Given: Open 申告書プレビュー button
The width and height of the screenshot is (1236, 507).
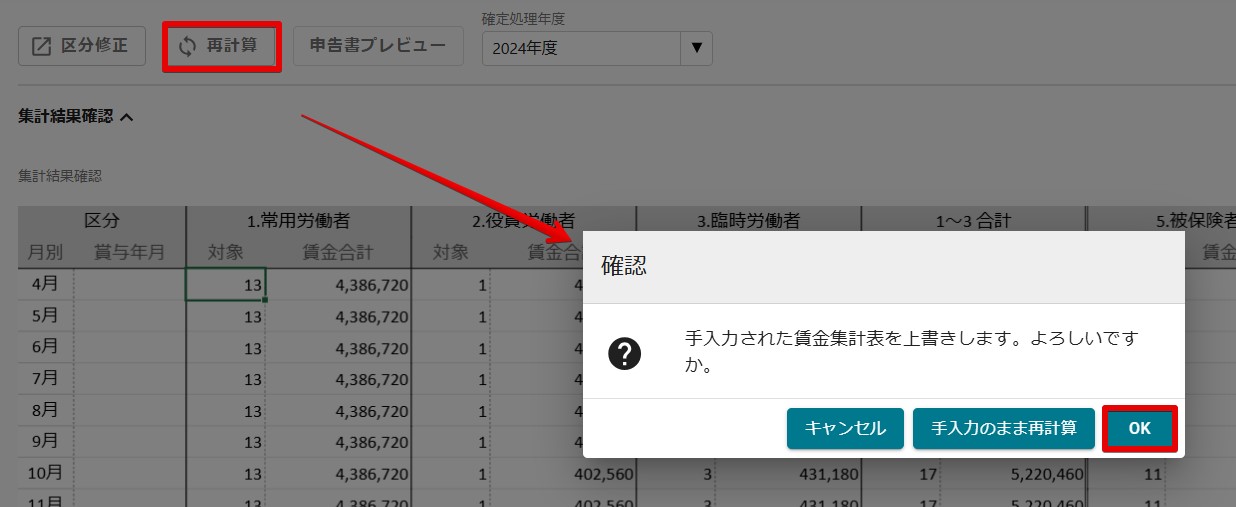Looking at the screenshot, I should pos(378,46).
